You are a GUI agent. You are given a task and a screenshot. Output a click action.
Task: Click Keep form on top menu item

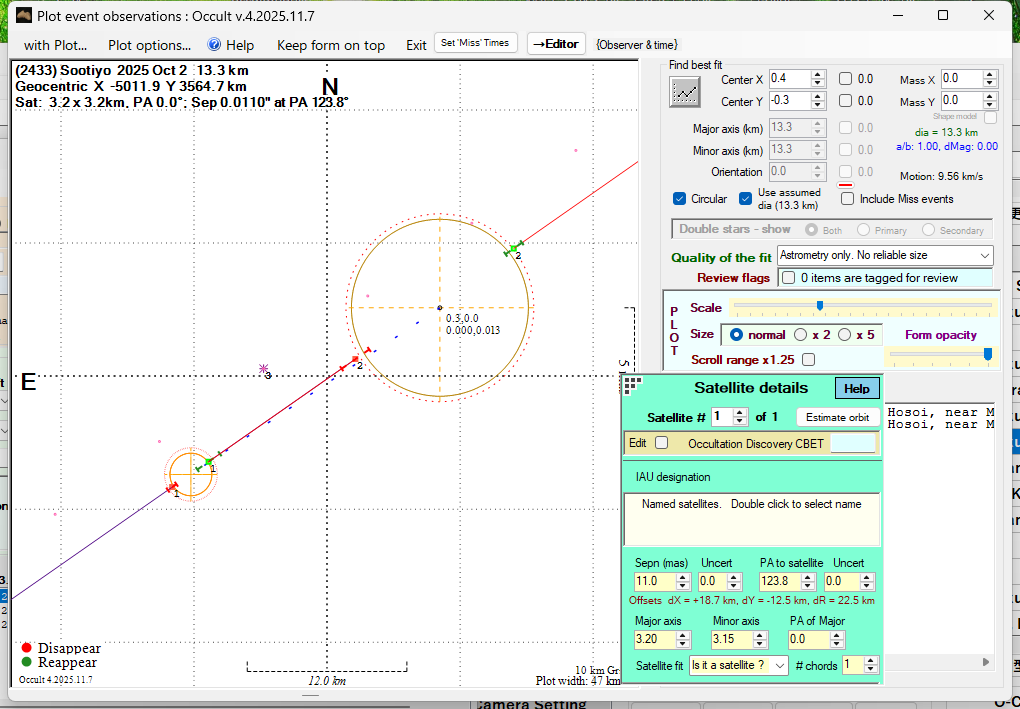[330, 45]
